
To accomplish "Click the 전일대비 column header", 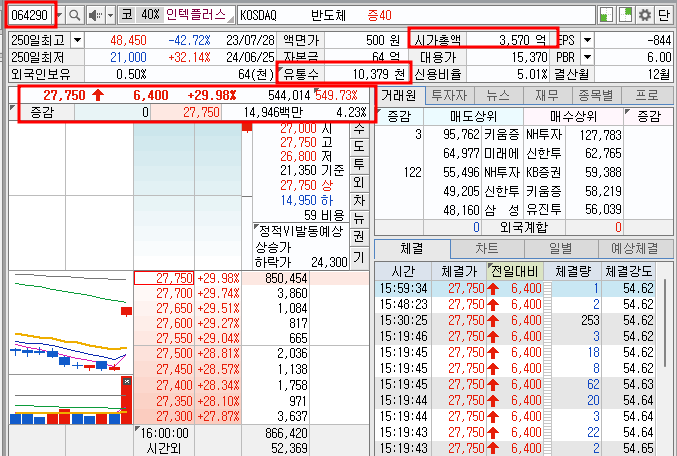I will coord(515,272).
